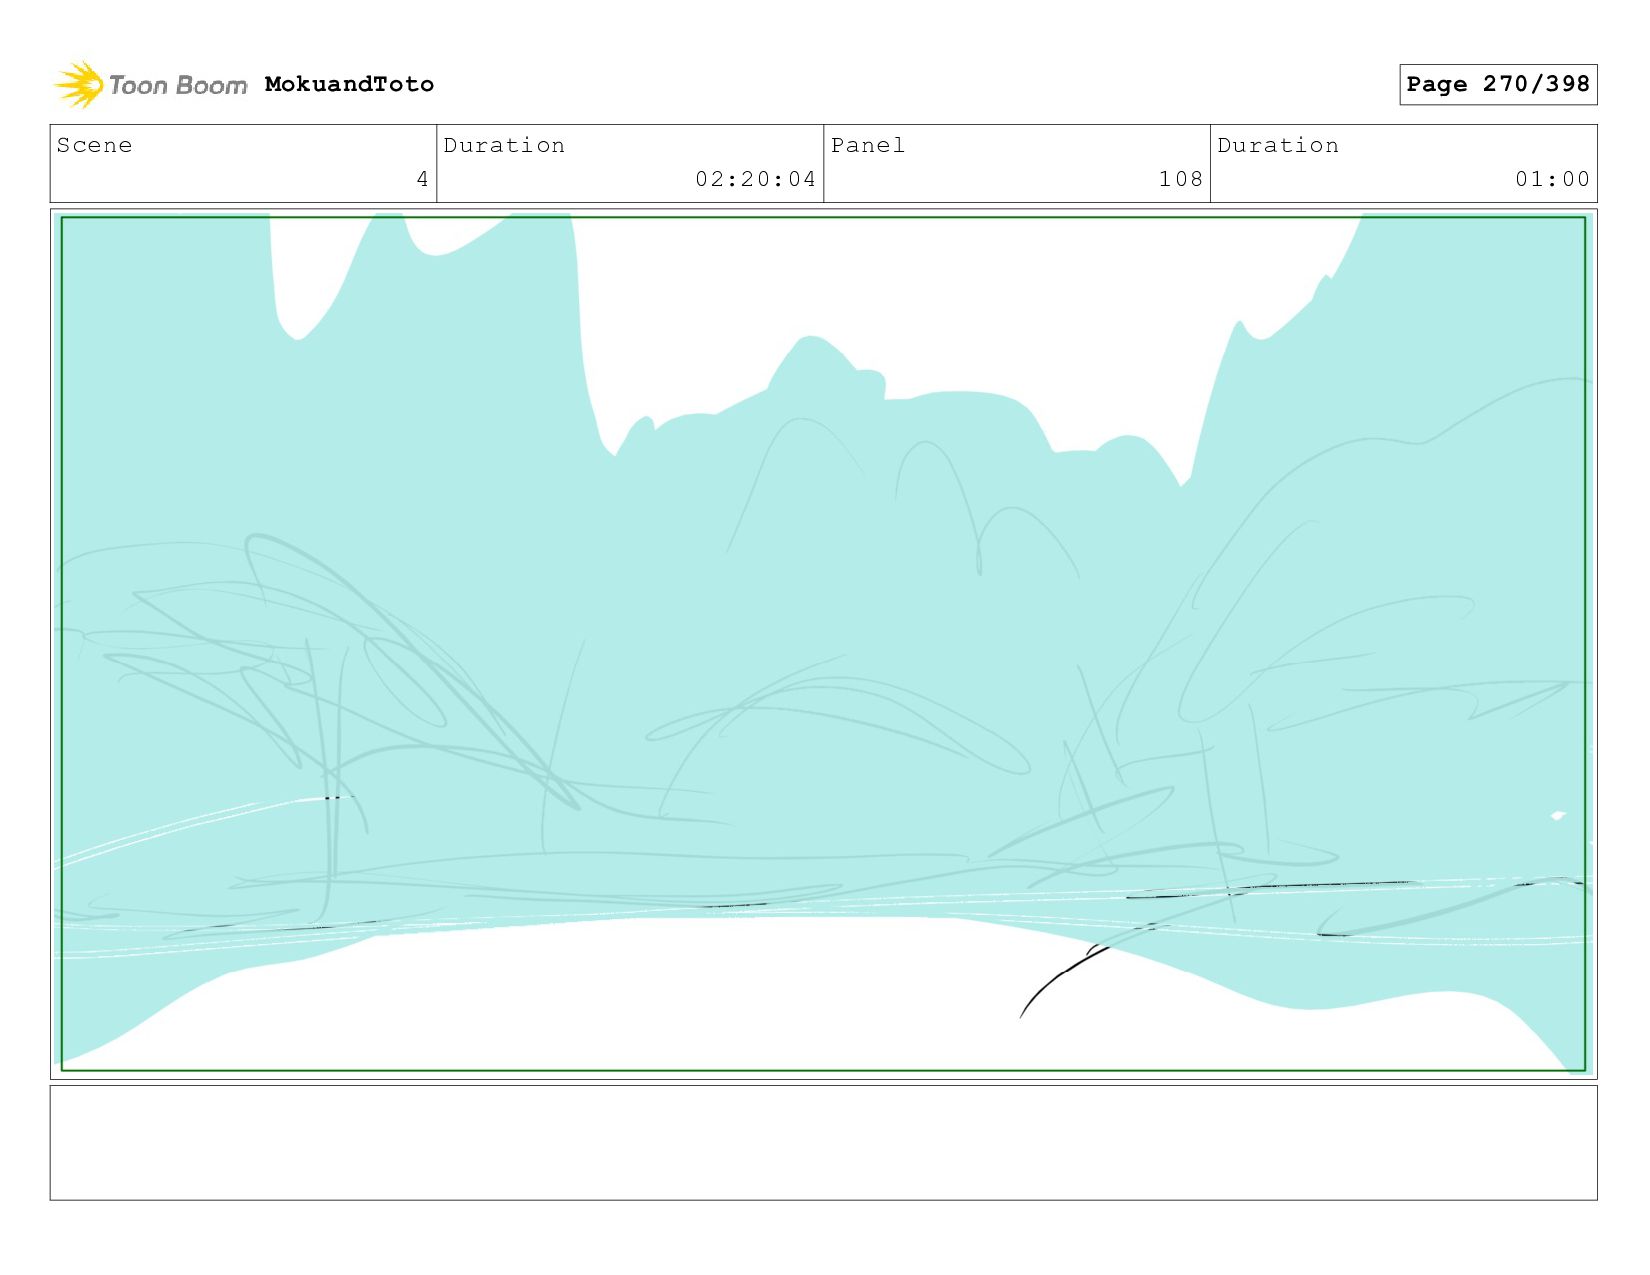The image size is (1650, 1275).
Task: Click the Duration label beside Panel
Action: [x=1278, y=145]
